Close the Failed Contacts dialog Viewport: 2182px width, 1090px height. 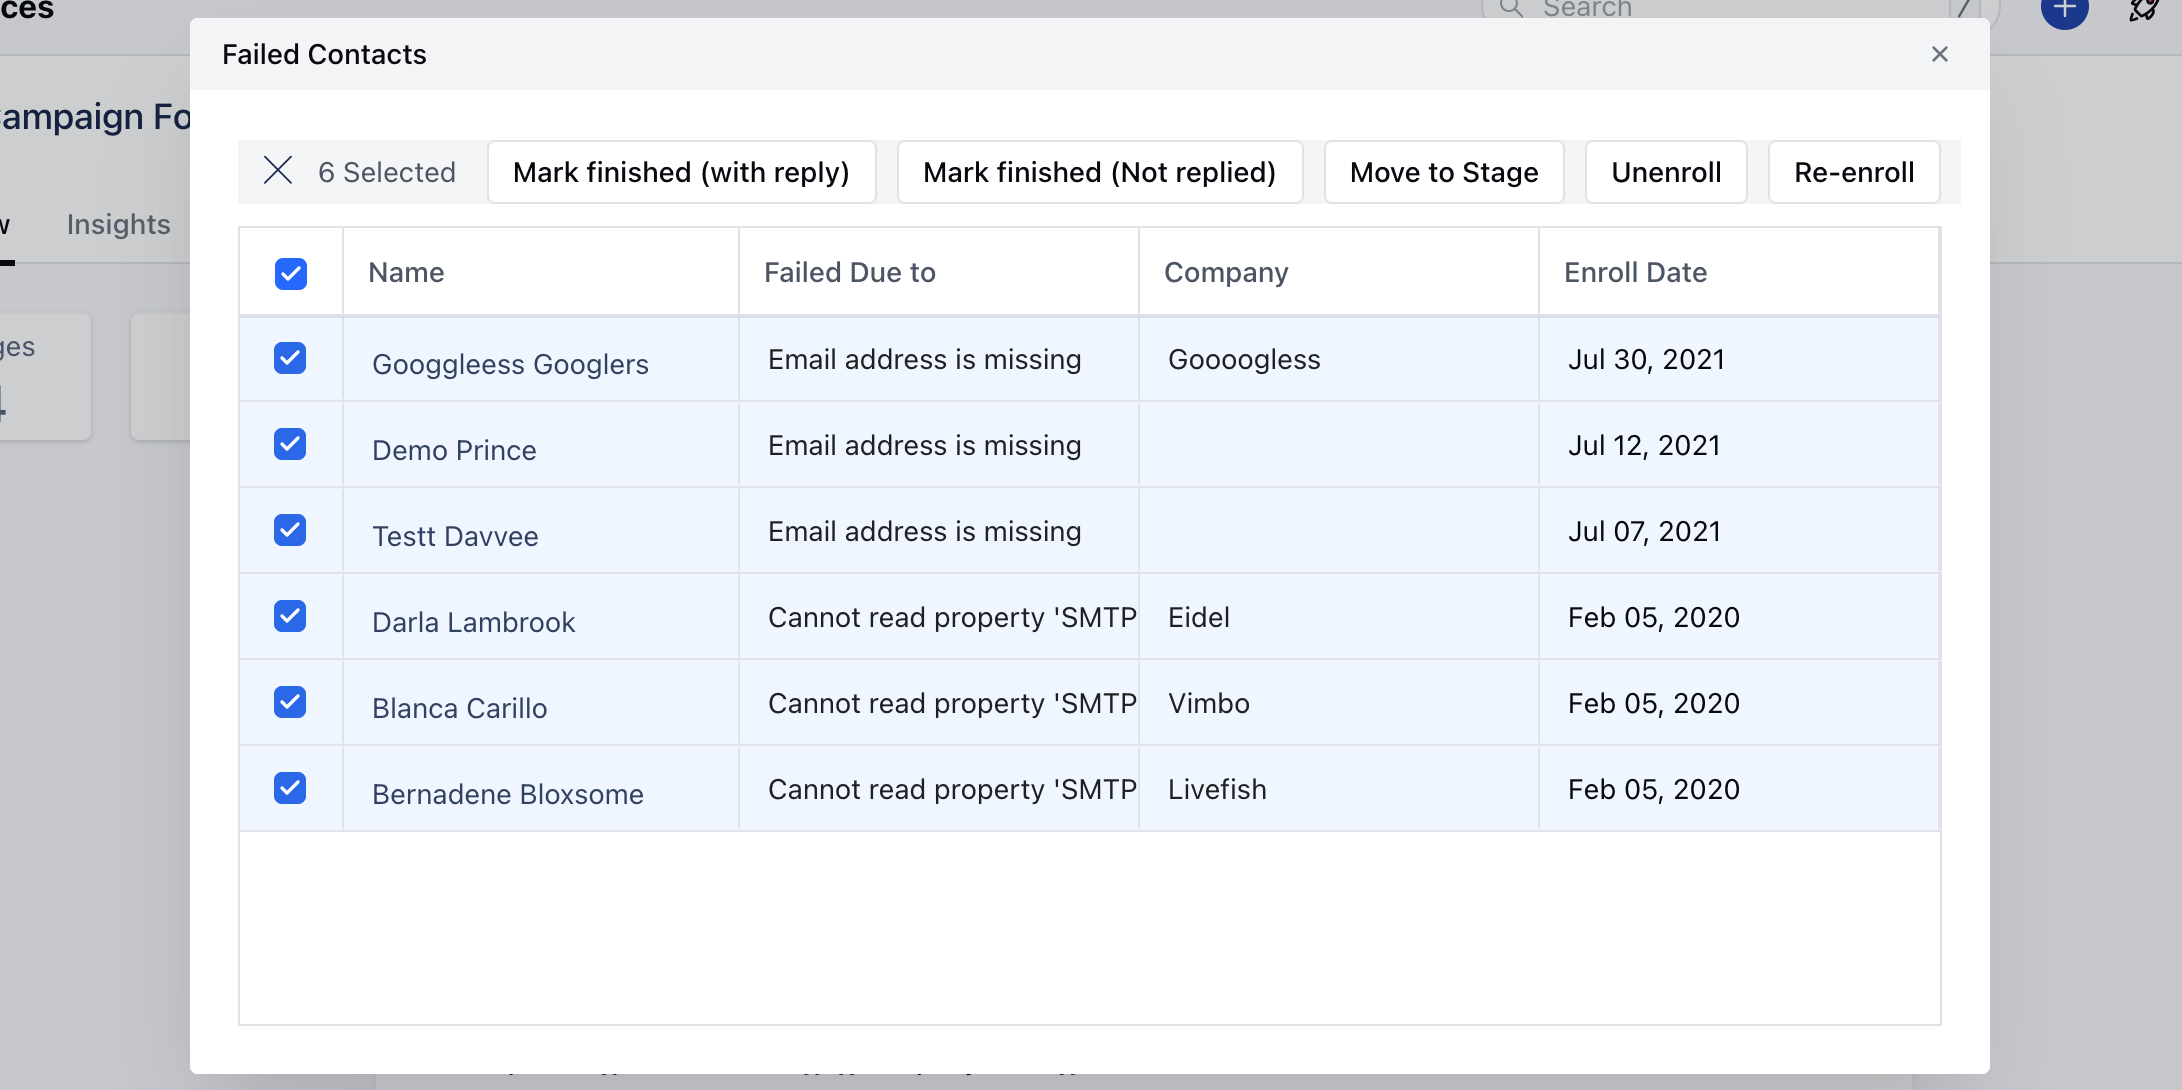1939,54
